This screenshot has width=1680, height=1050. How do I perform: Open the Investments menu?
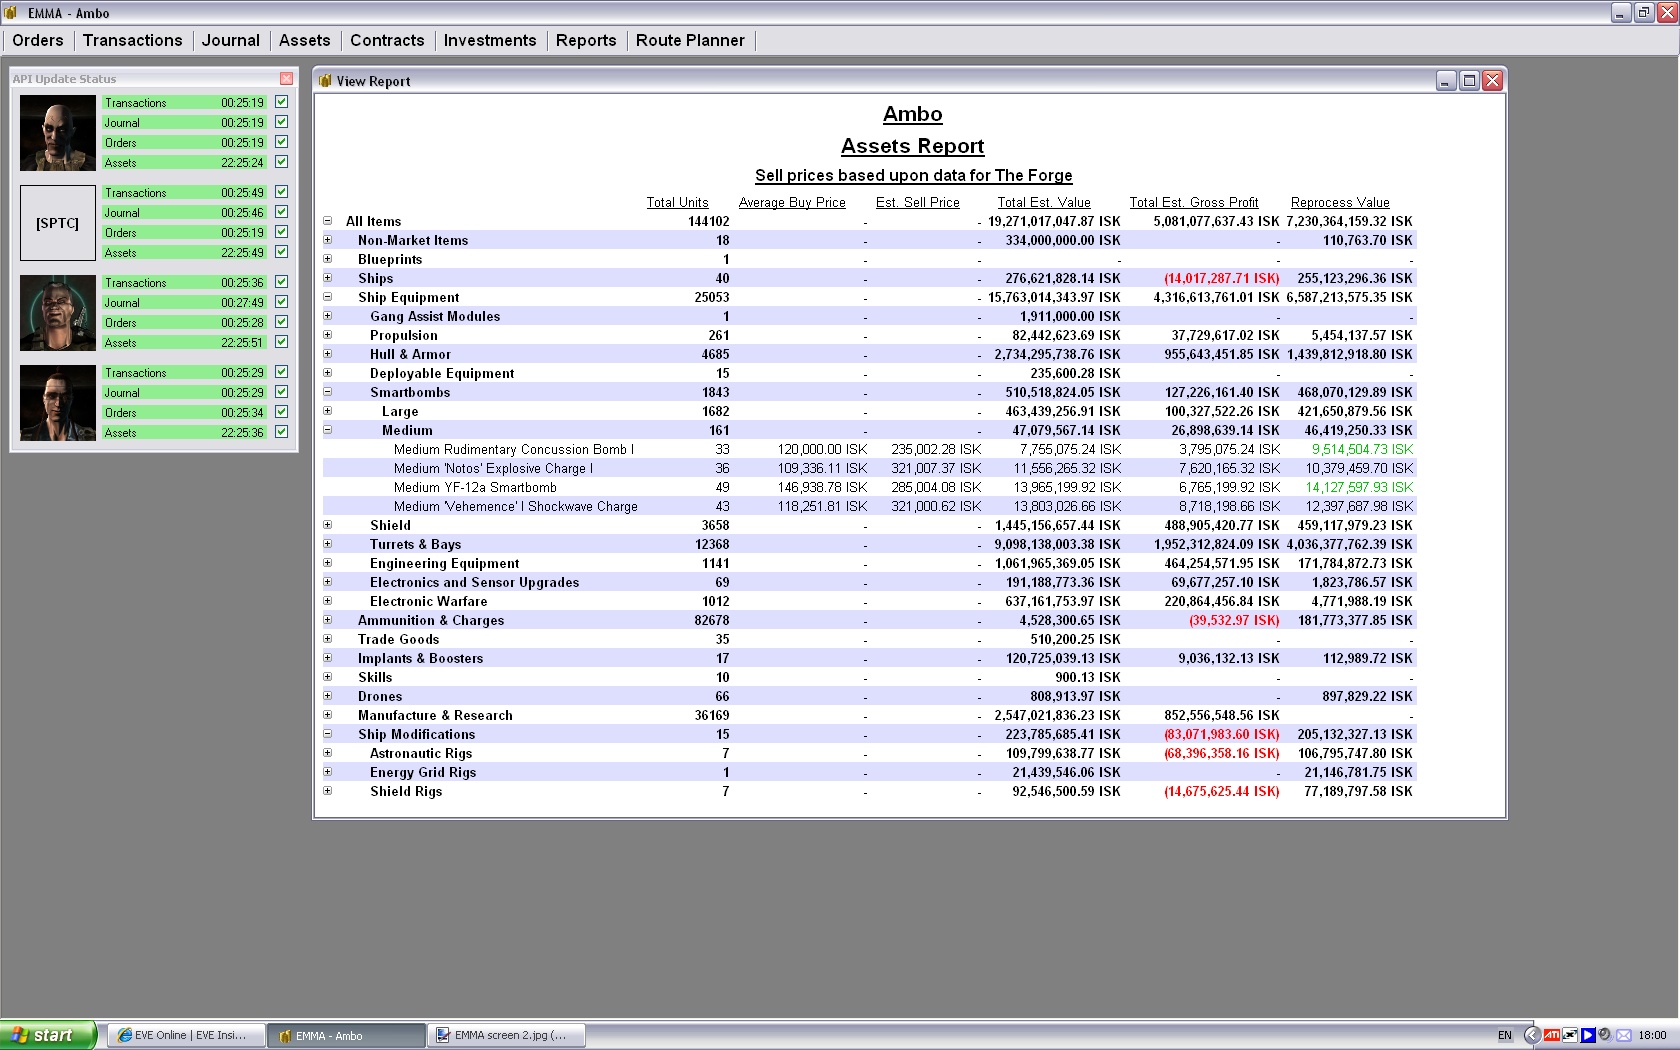pyautogui.click(x=490, y=40)
